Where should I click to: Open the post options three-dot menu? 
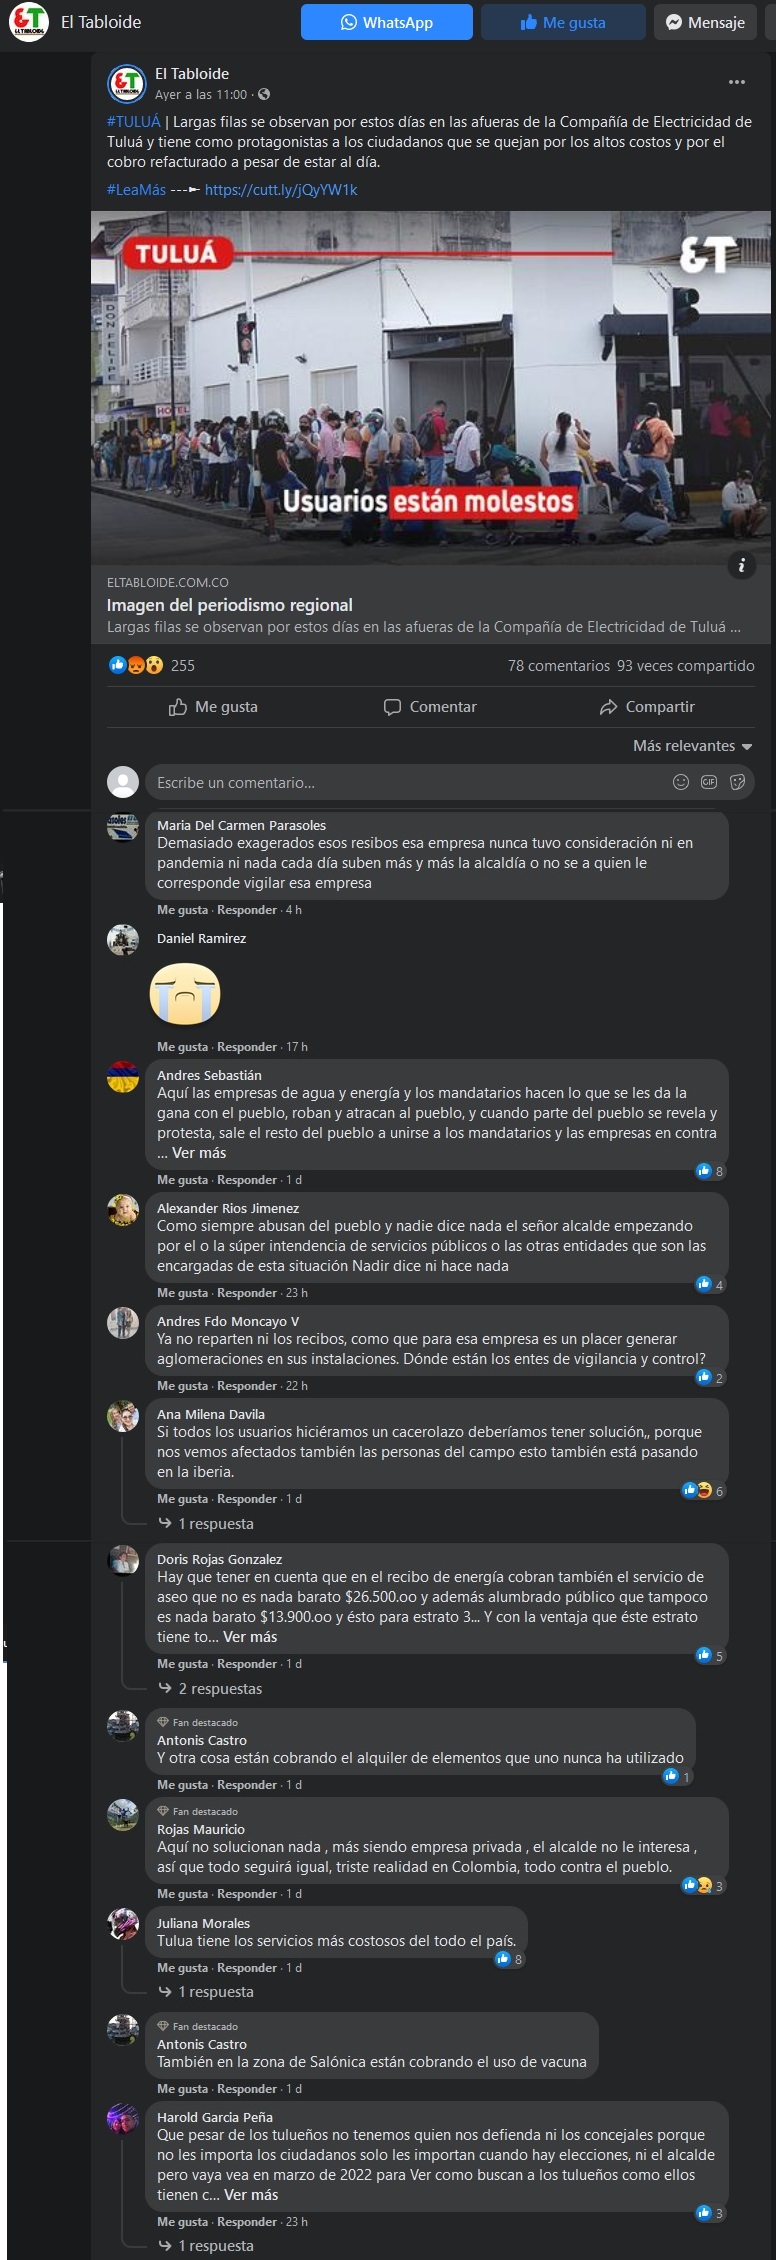pos(737,82)
